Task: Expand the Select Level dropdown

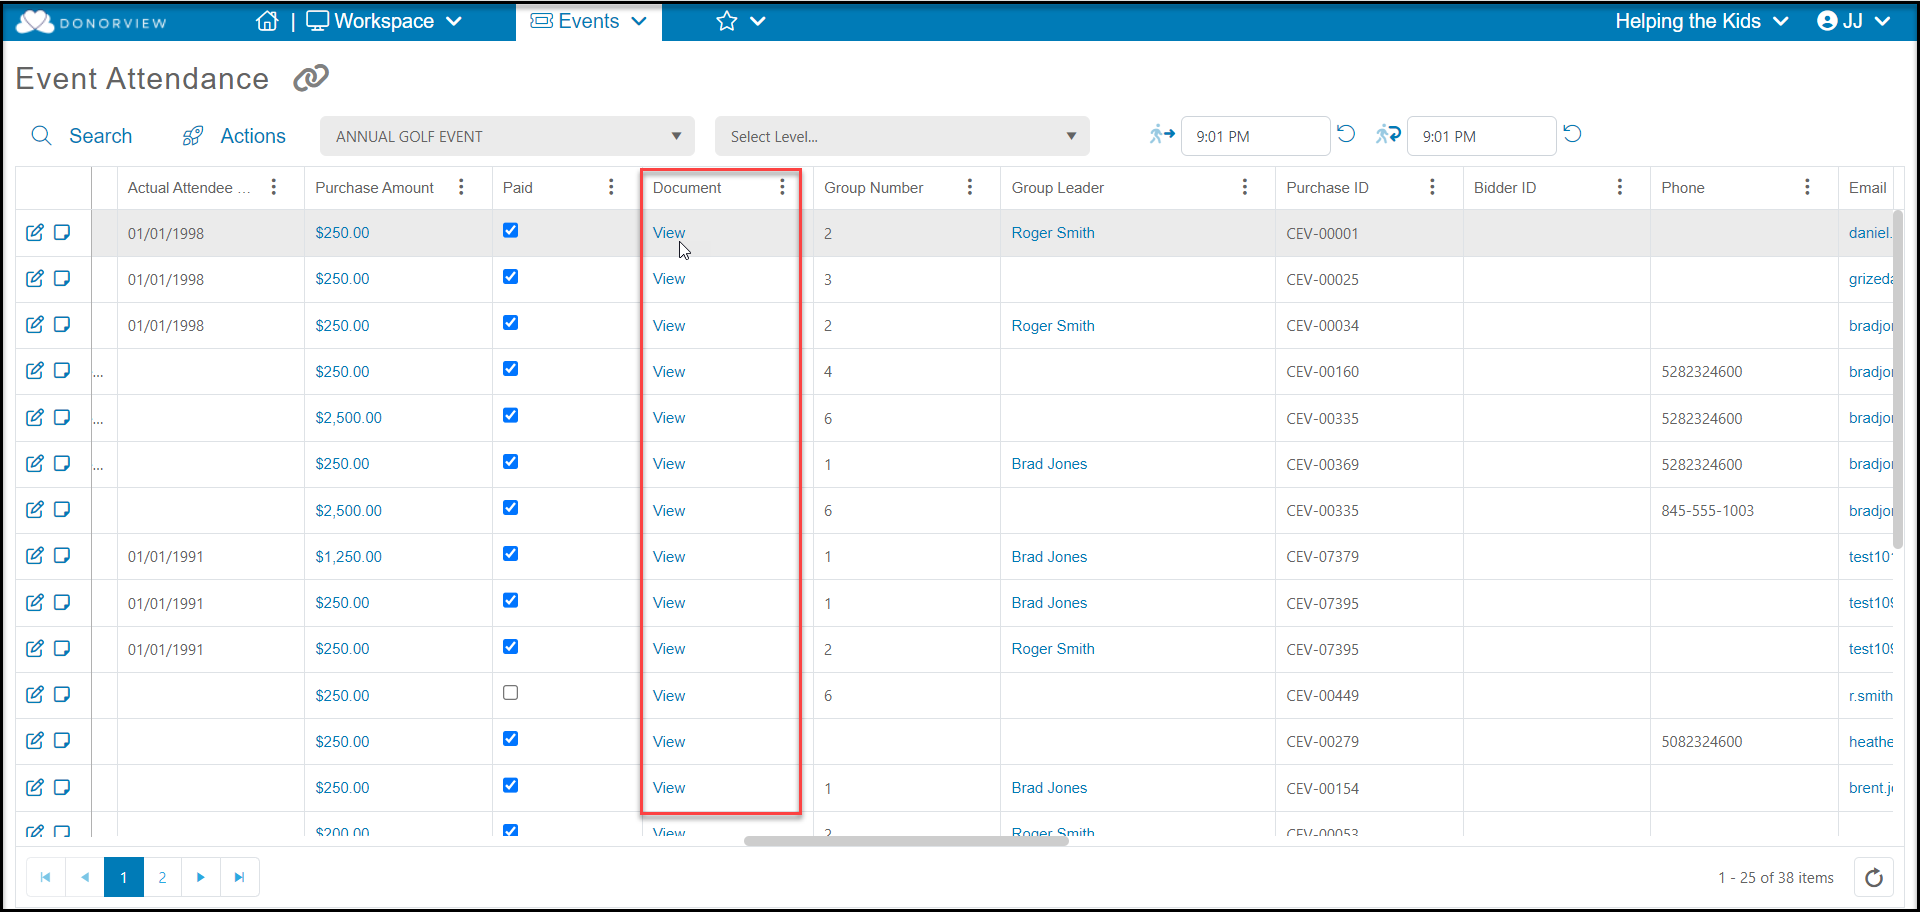Action: [x=1071, y=136]
